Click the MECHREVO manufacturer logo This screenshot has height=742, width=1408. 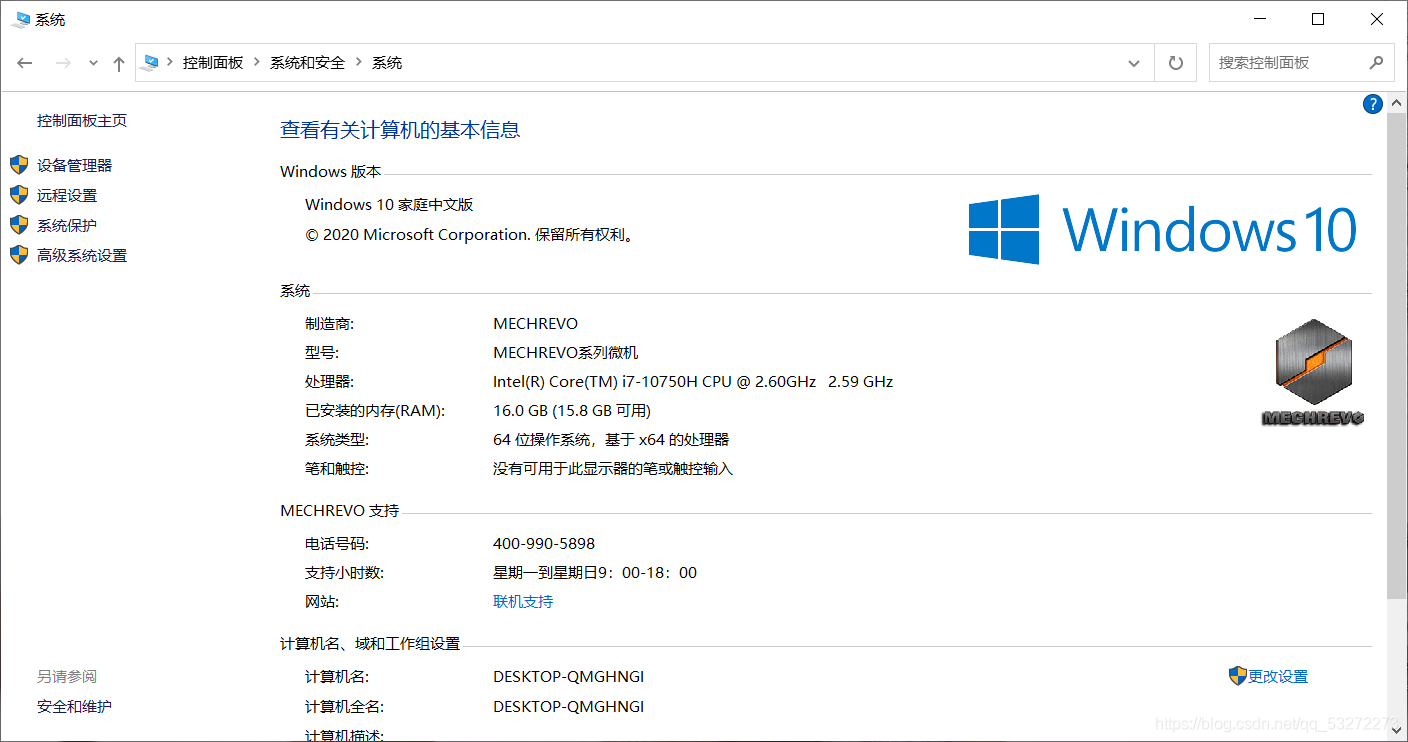[1313, 373]
